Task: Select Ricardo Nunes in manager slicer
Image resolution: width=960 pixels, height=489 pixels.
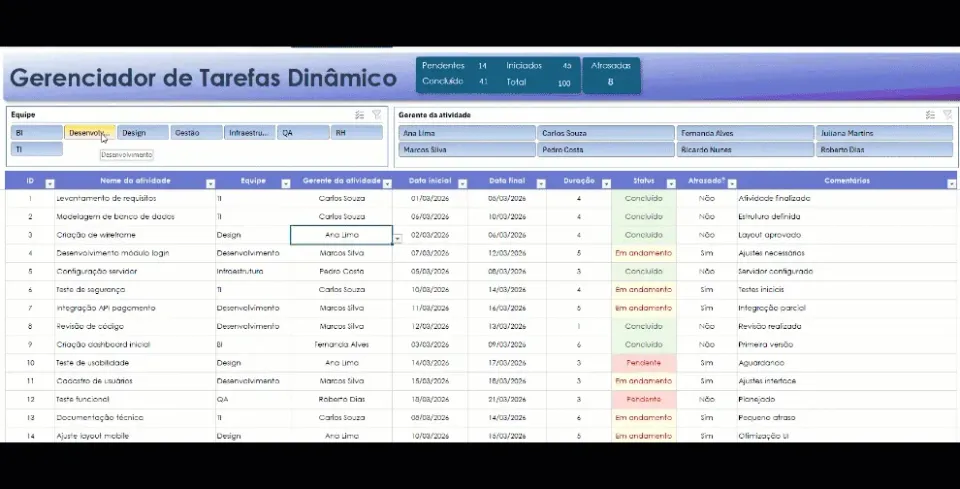Action: click(x=744, y=149)
